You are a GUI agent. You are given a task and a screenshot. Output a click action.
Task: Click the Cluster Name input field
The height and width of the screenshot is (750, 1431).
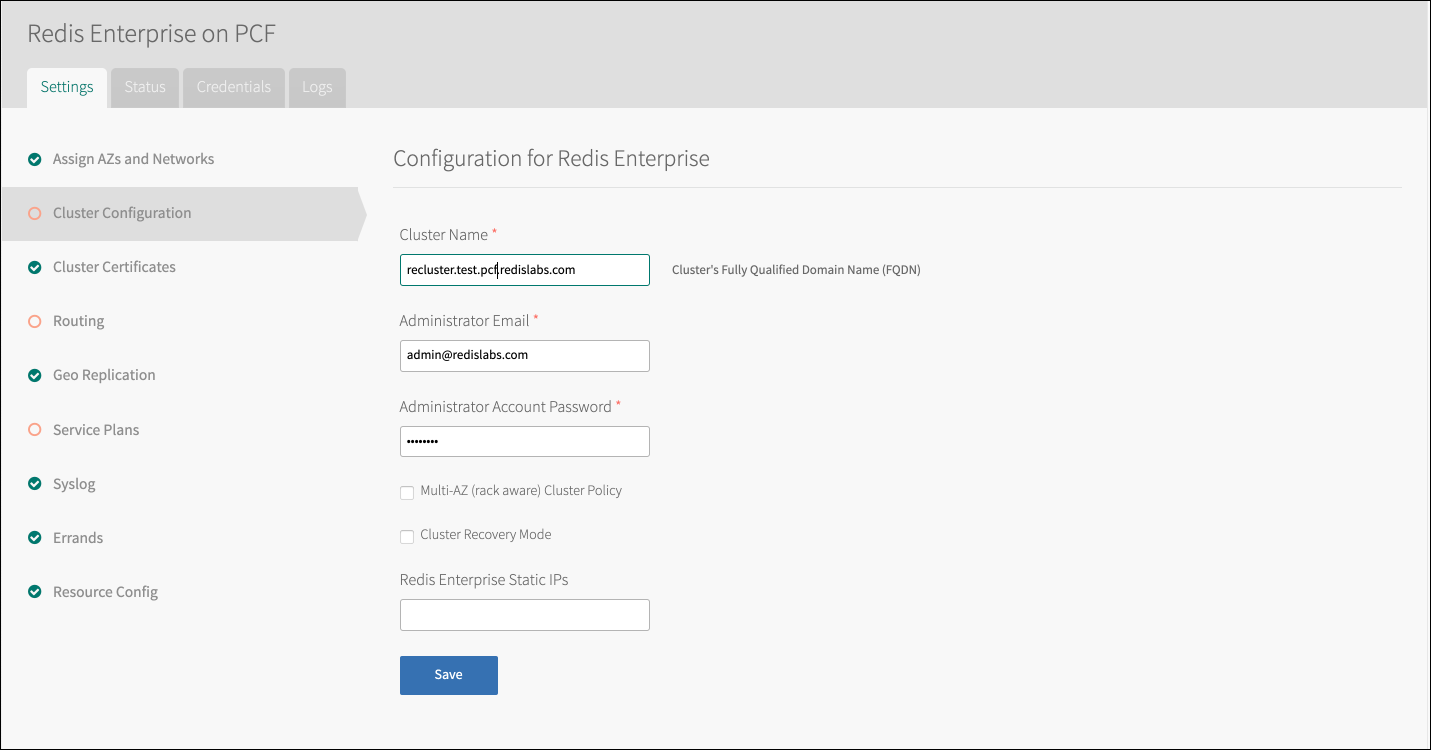[x=524, y=270]
